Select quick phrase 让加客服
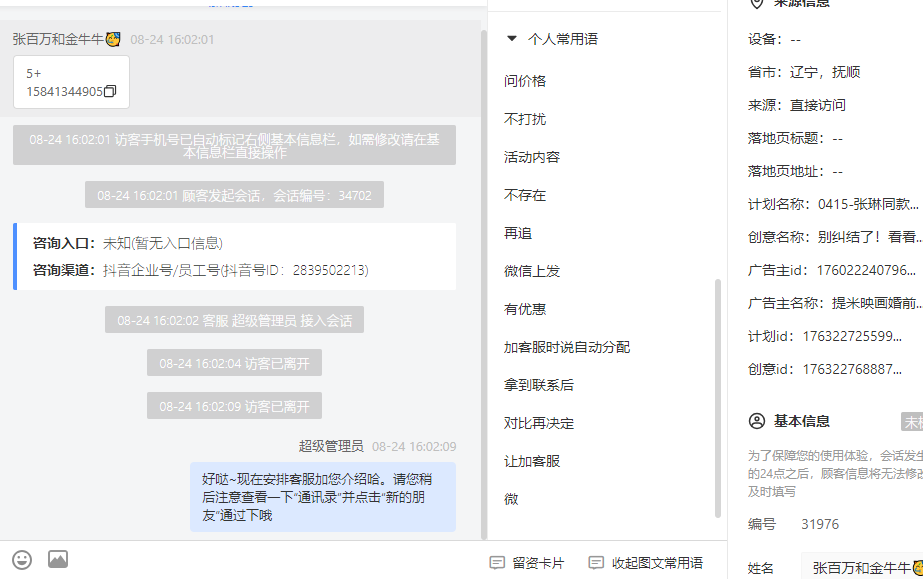923x579 pixels. [x=532, y=462]
